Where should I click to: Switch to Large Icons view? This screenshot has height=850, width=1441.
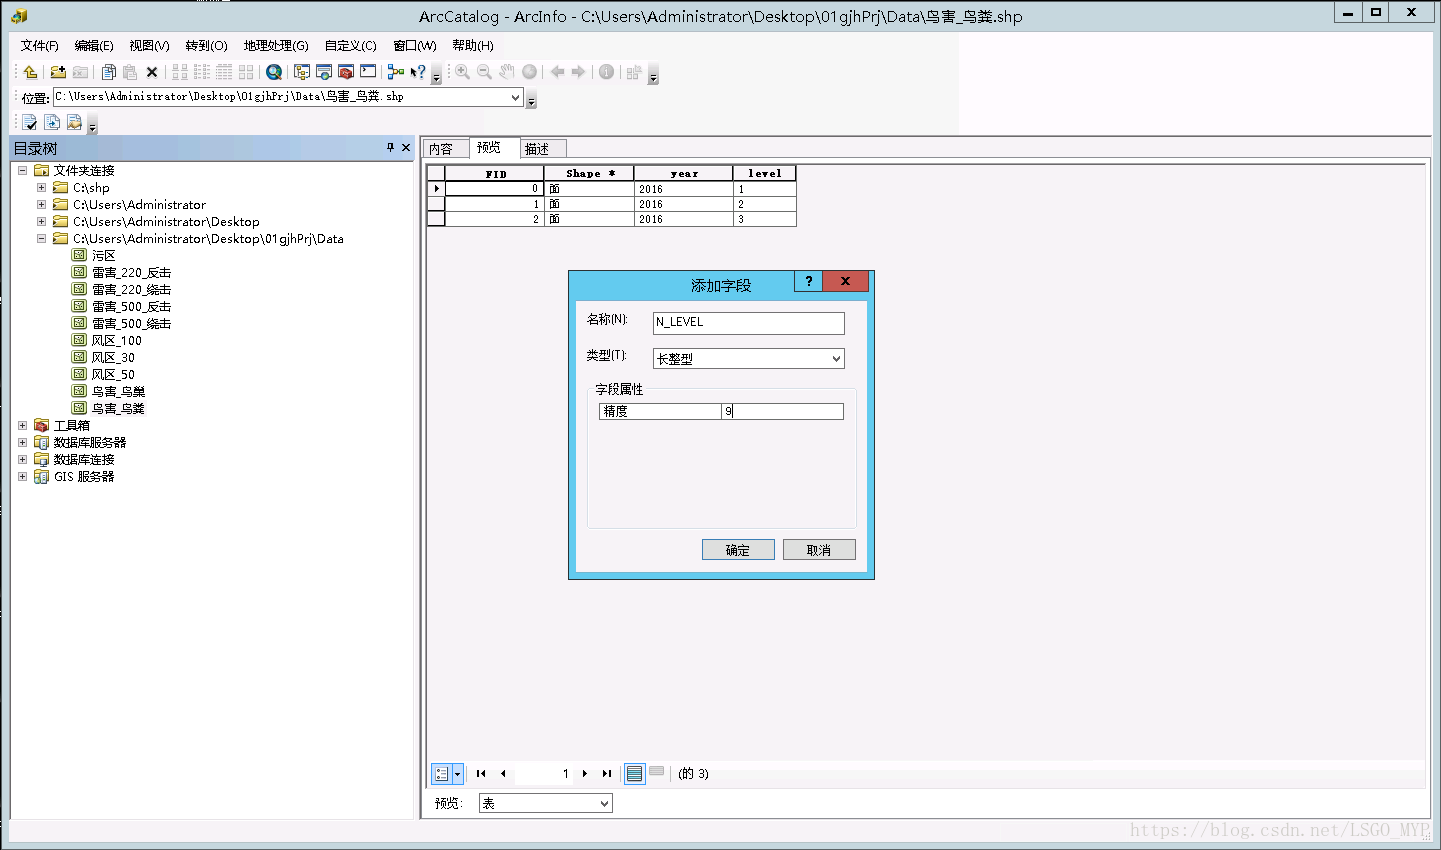tap(180, 72)
